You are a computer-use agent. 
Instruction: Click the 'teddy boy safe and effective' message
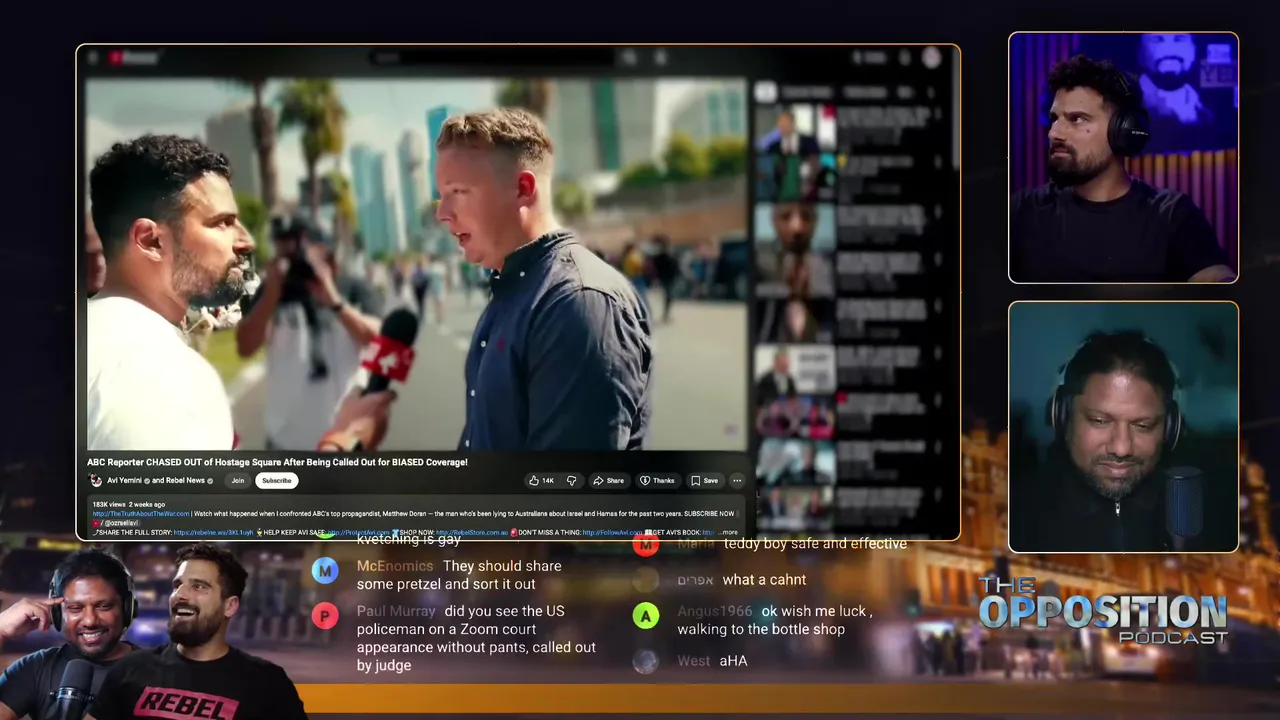[815, 544]
